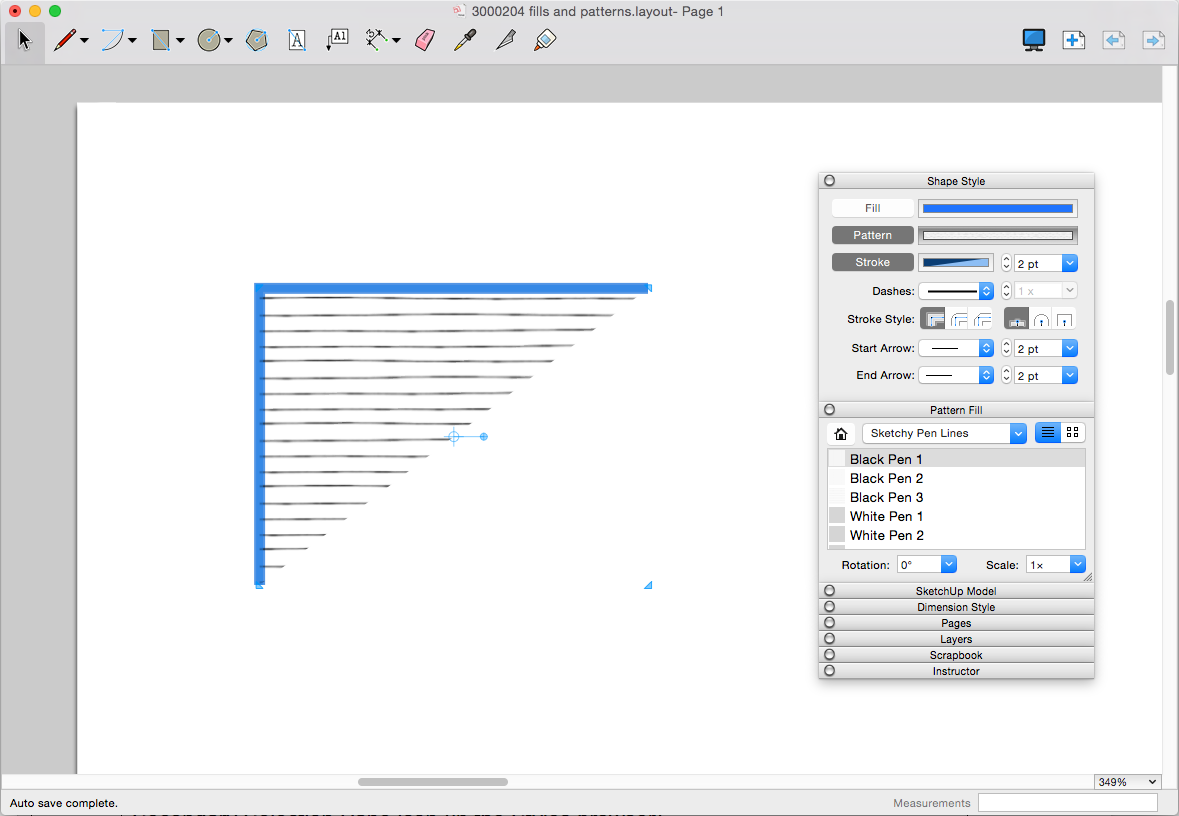Image resolution: width=1179 pixels, height=816 pixels.
Task: Switch Pattern Fill panel to grid view
Action: (x=1072, y=432)
